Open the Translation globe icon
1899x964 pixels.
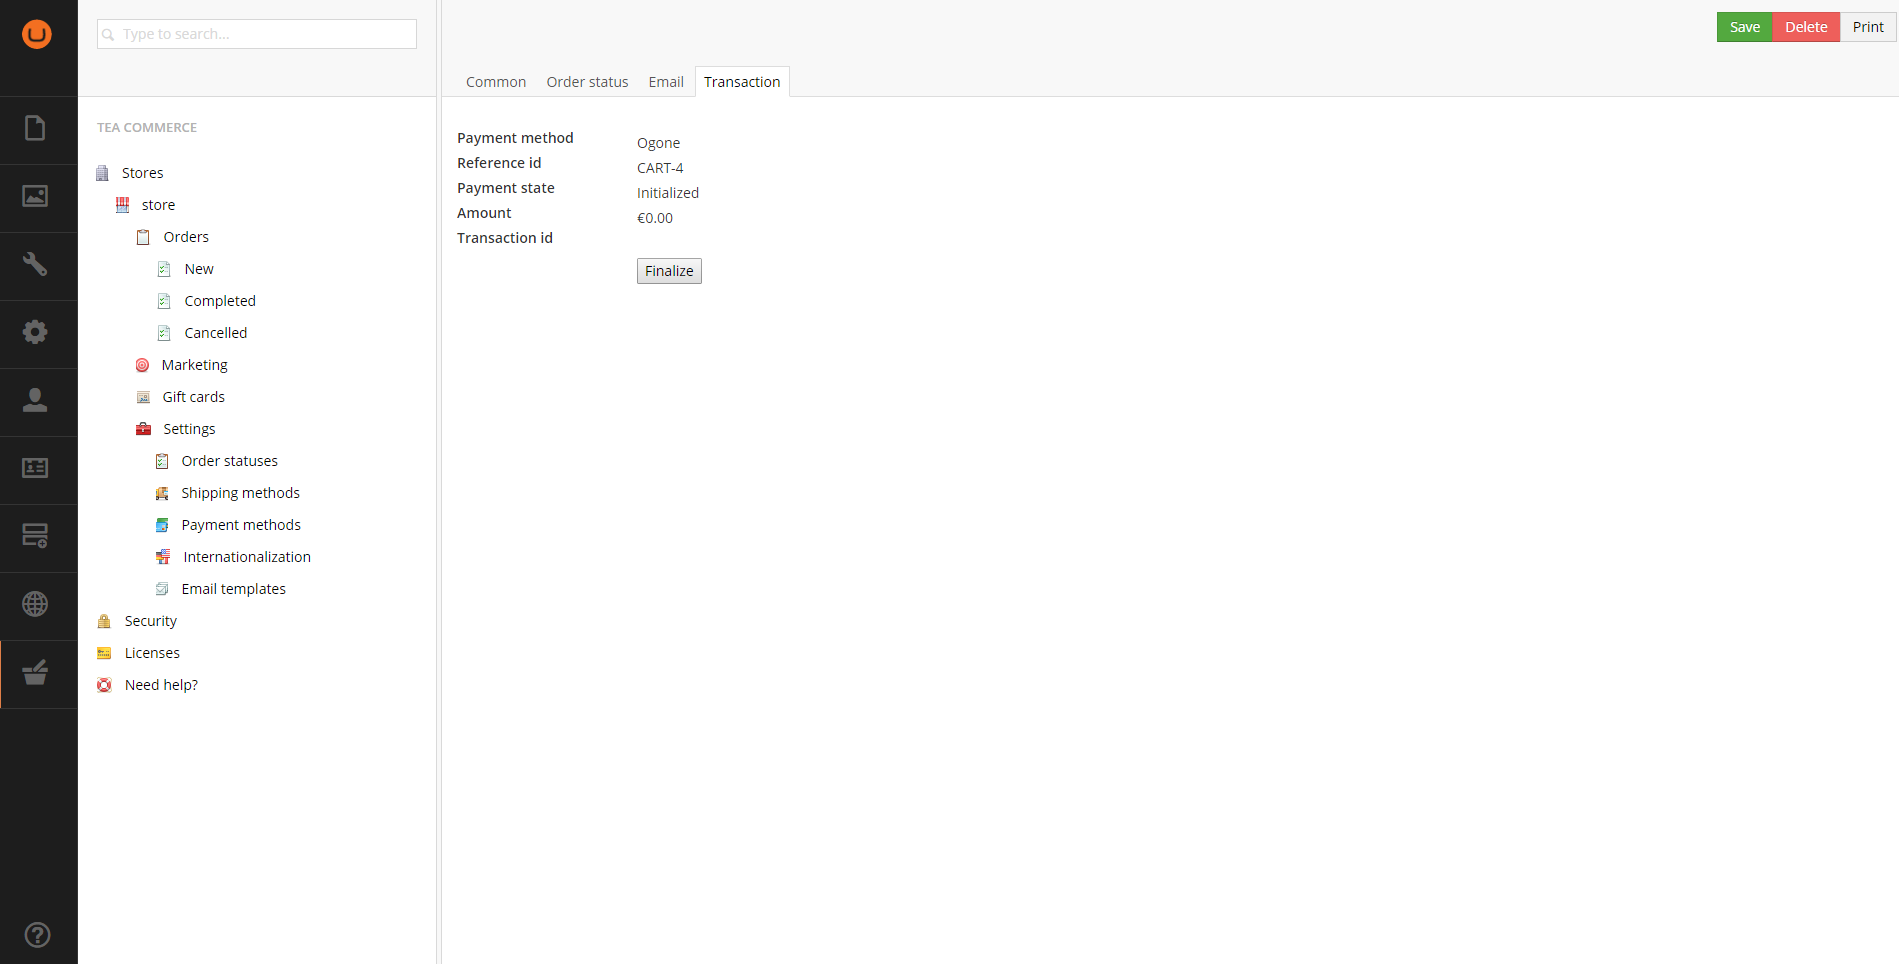click(x=35, y=604)
